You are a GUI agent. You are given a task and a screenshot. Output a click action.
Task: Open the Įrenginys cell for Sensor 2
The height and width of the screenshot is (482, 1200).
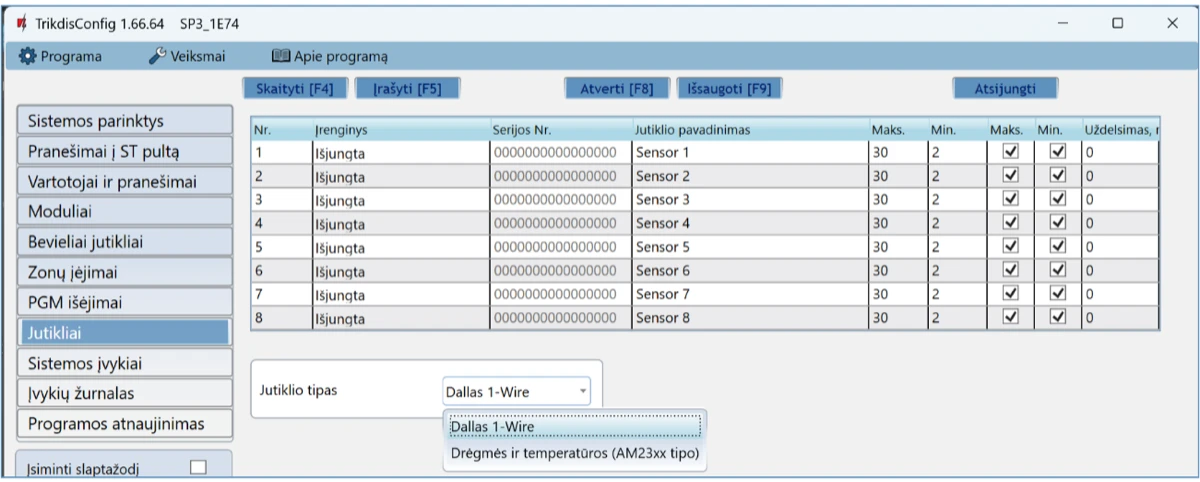pyautogui.click(x=398, y=176)
